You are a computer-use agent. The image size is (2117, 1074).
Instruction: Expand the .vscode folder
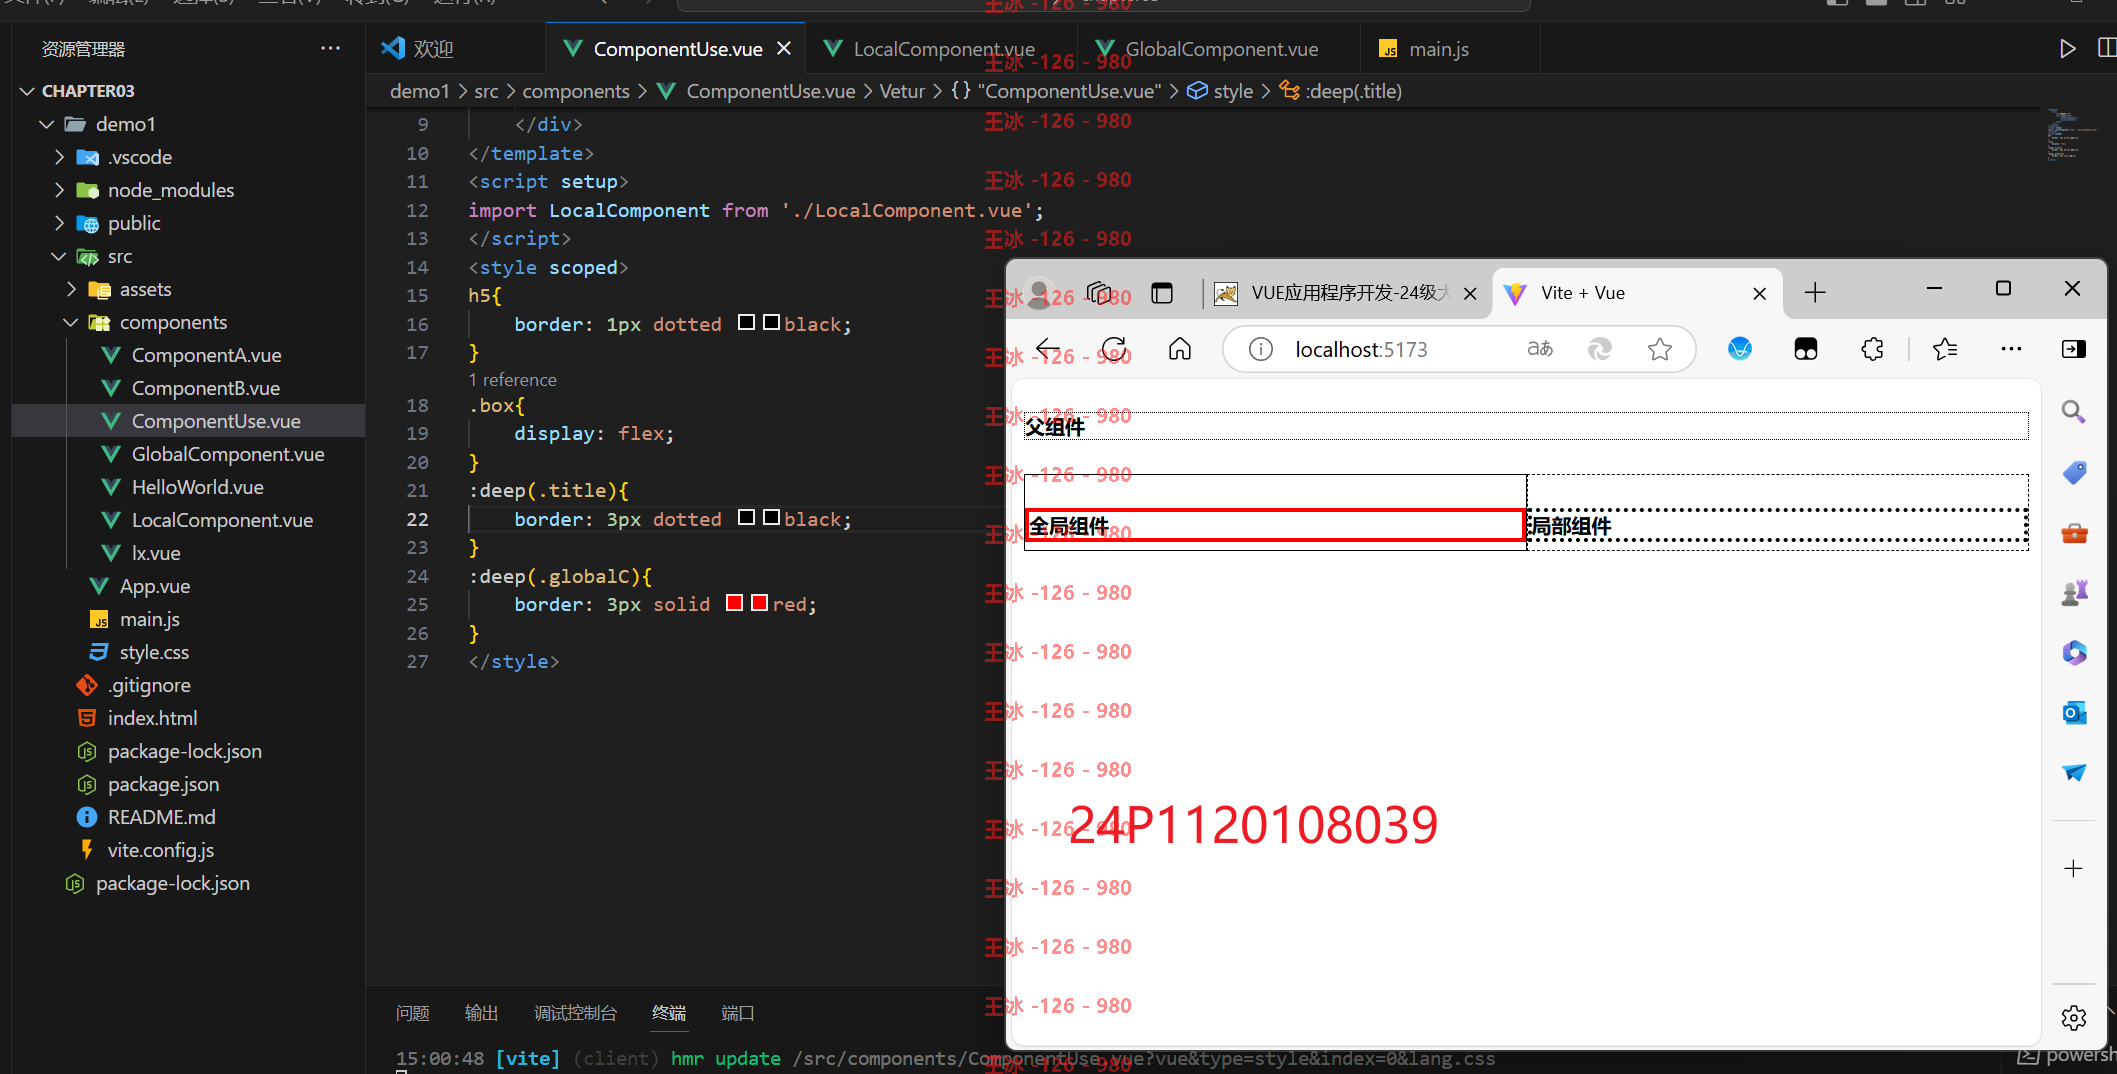click(x=59, y=157)
